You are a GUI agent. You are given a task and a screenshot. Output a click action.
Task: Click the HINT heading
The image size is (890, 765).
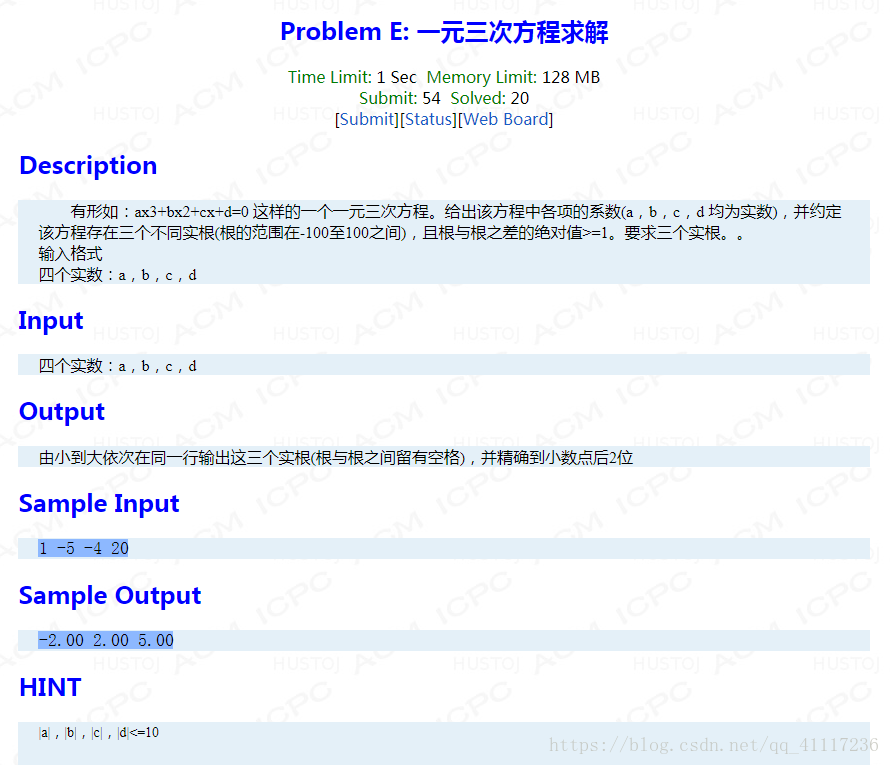coord(51,687)
